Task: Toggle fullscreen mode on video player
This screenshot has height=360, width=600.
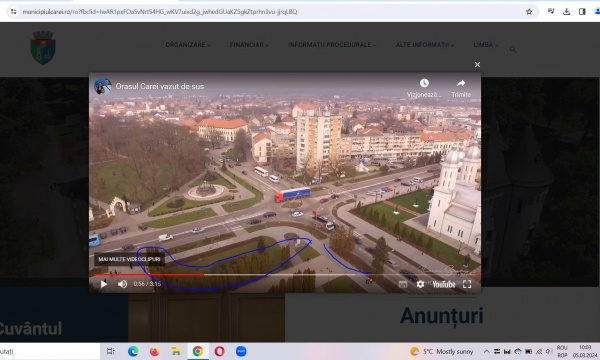Action: point(467,284)
